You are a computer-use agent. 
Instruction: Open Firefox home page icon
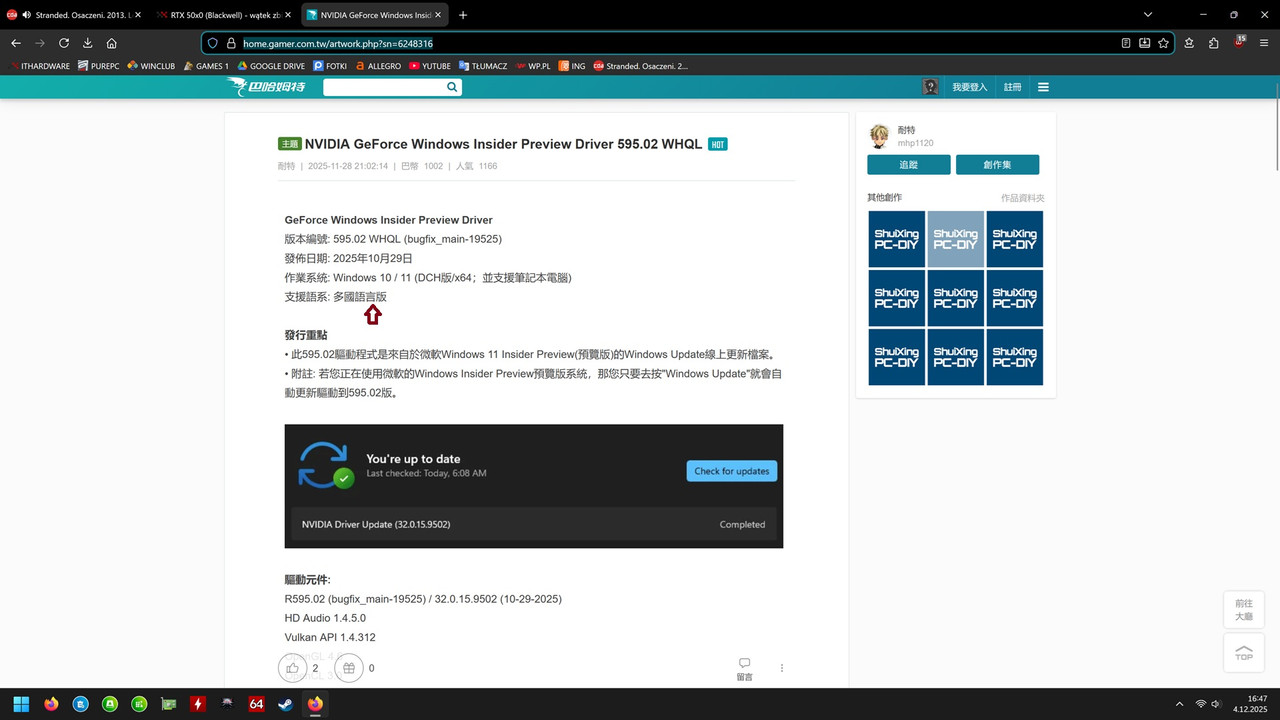pyautogui.click(x=112, y=43)
